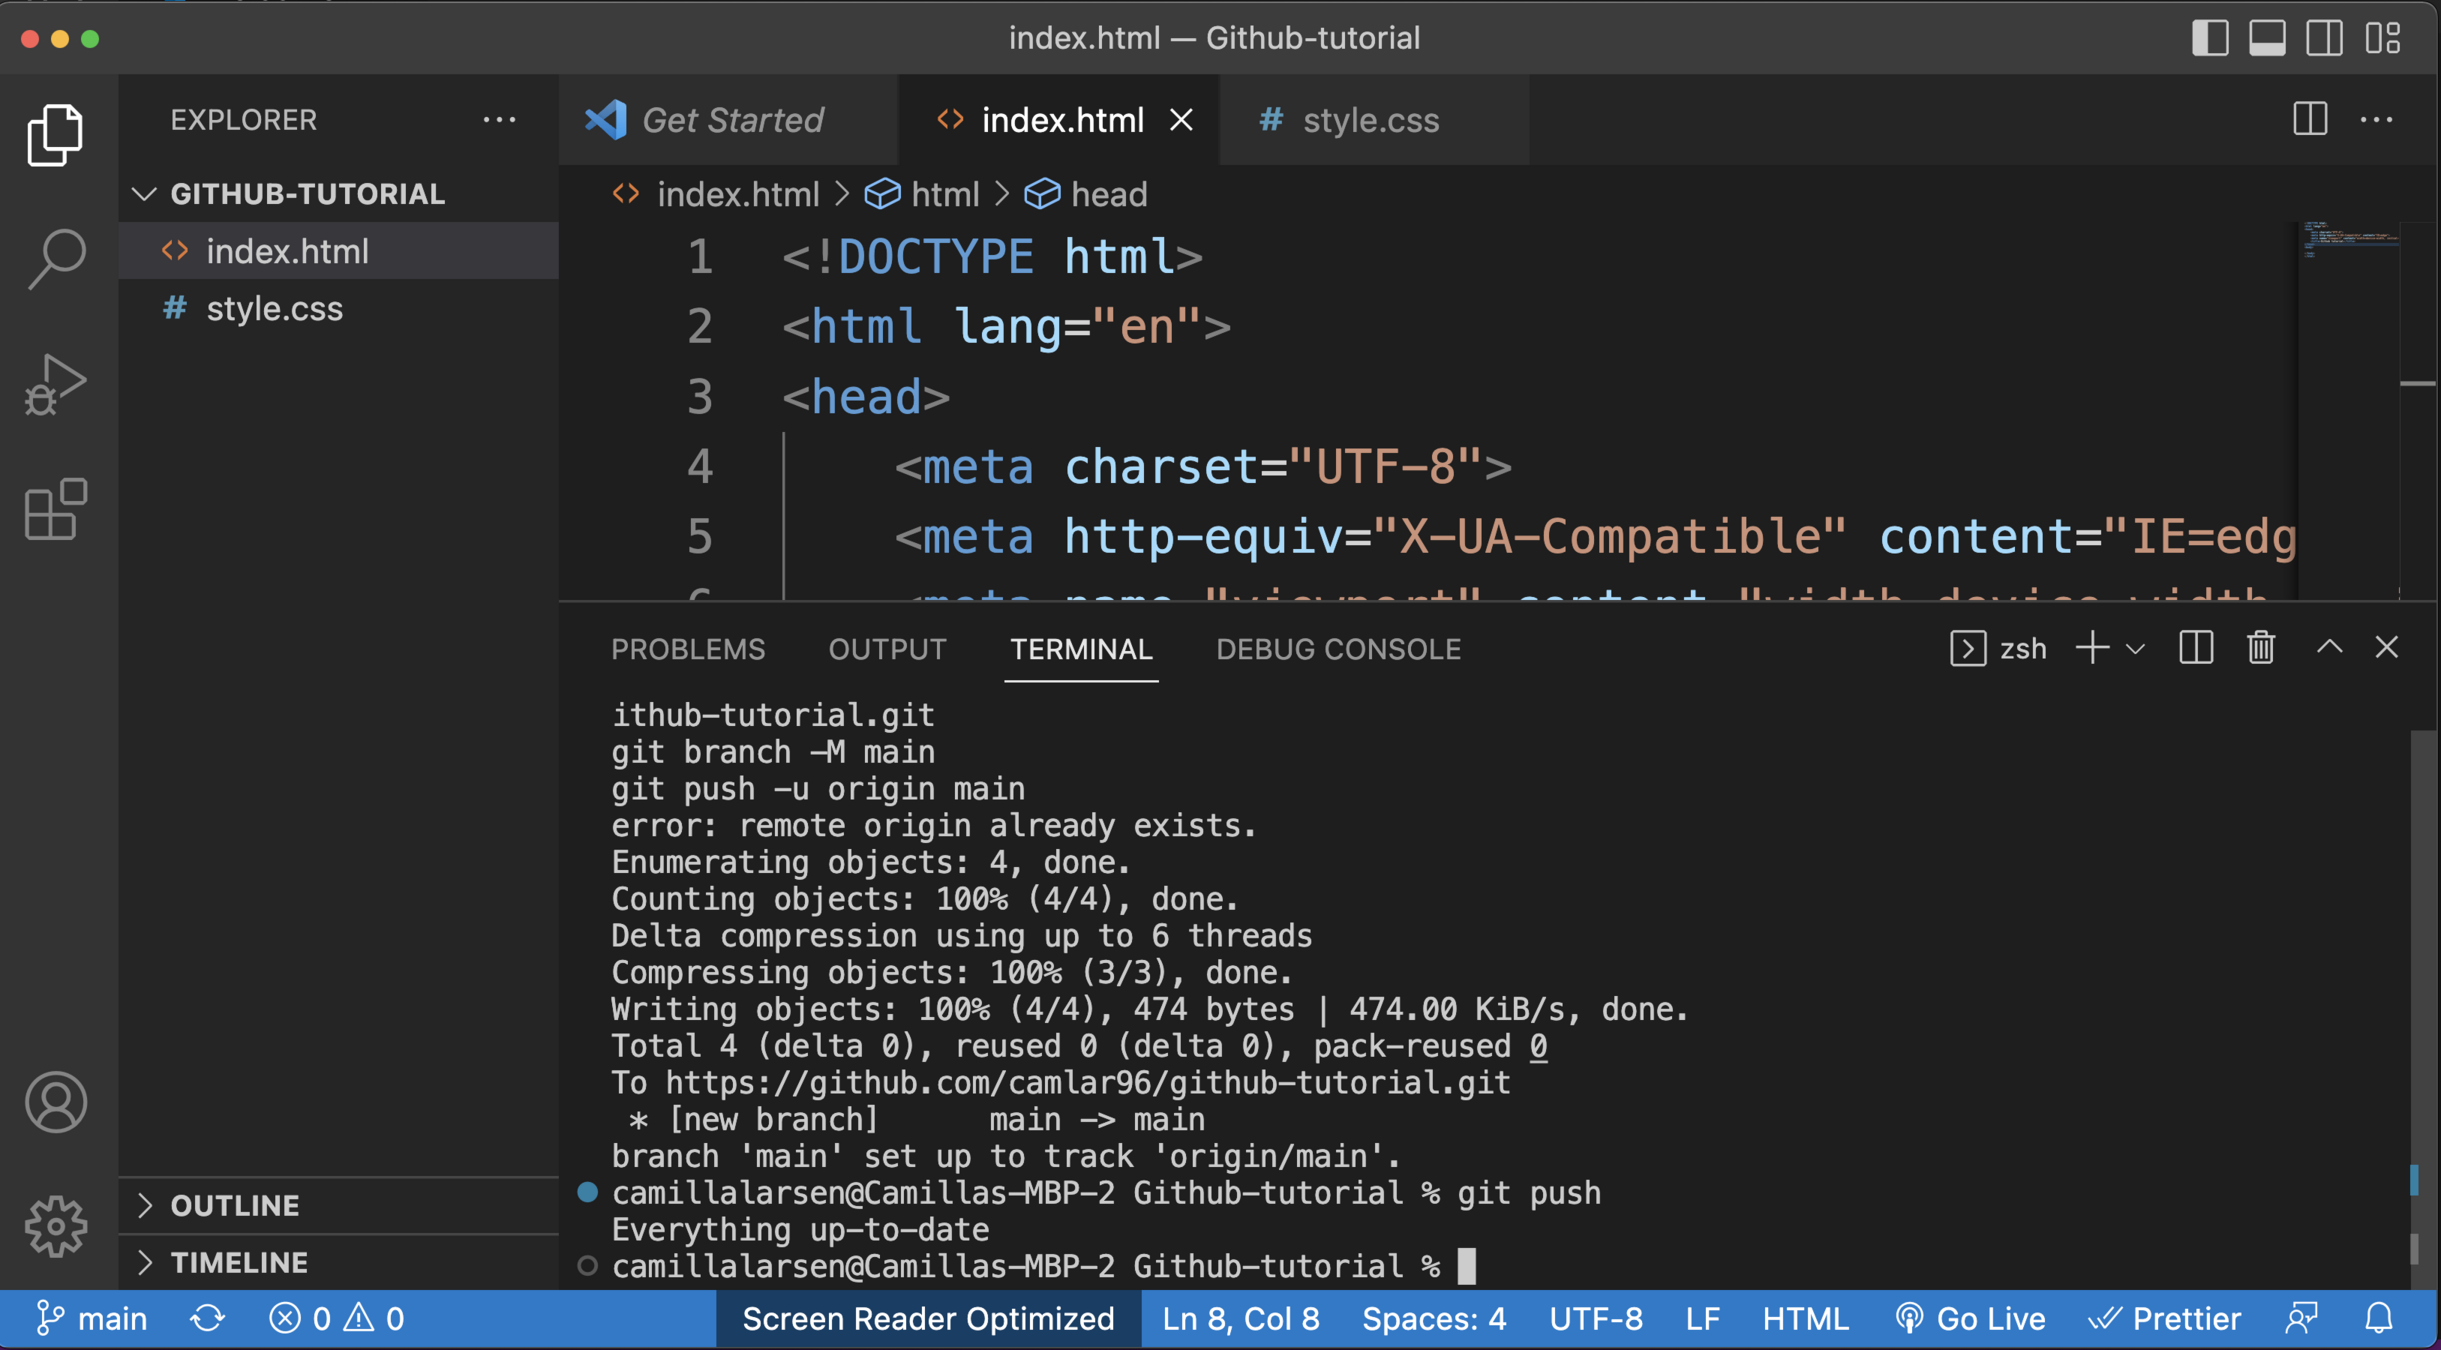Image resolution: width=2441 pixels, height=1350 pixels.
Task: Expand the TIMELINE section
Action: pos(239,1262)
